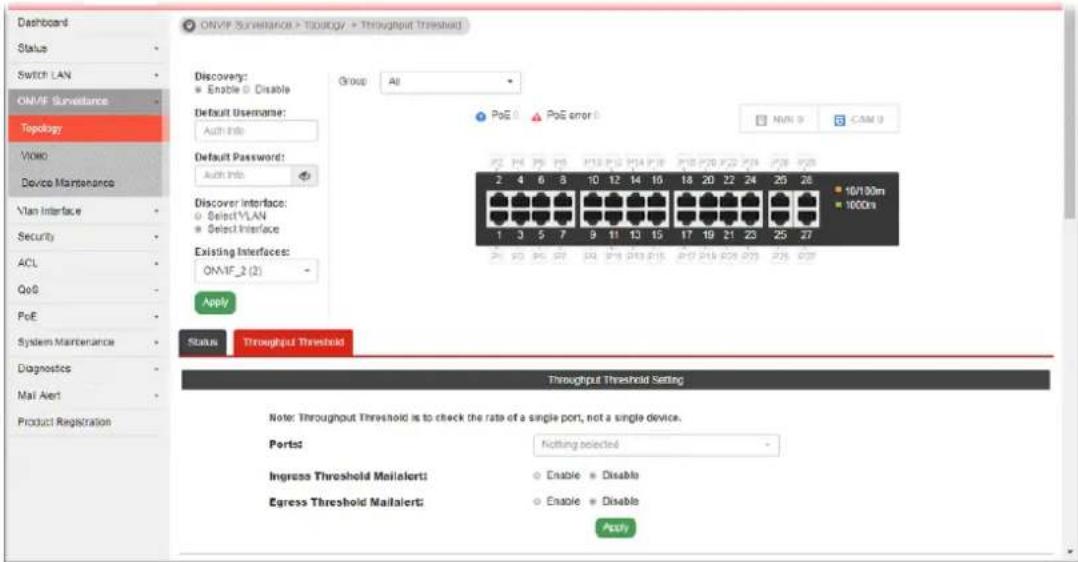The height and width of the screenshot is (562, 1078).
Task: Click the CAM device count icon
Action: click(x=839, y=120)
